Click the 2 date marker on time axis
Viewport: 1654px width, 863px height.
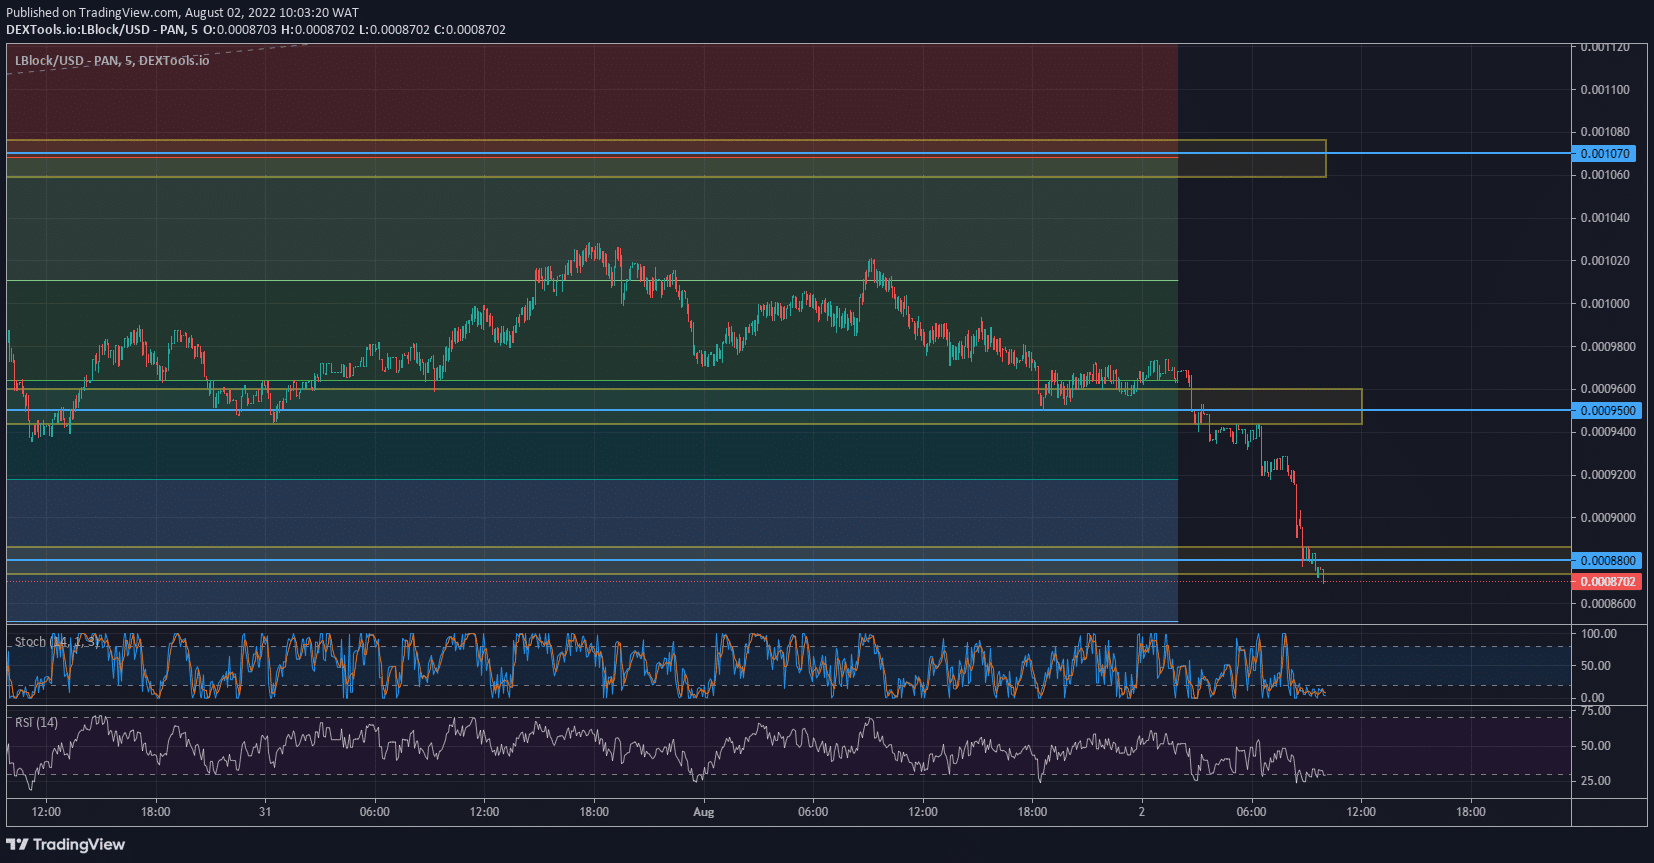tap(1141, 812)
